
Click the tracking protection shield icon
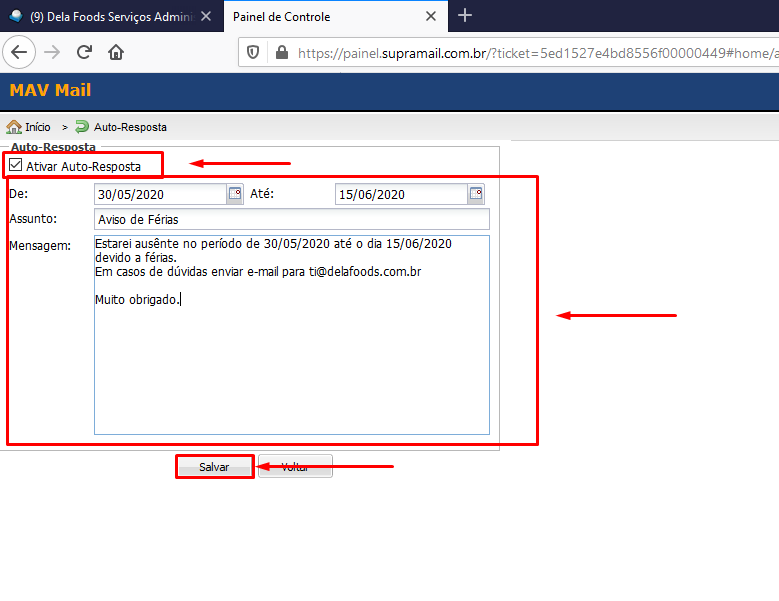click(253, 52)
